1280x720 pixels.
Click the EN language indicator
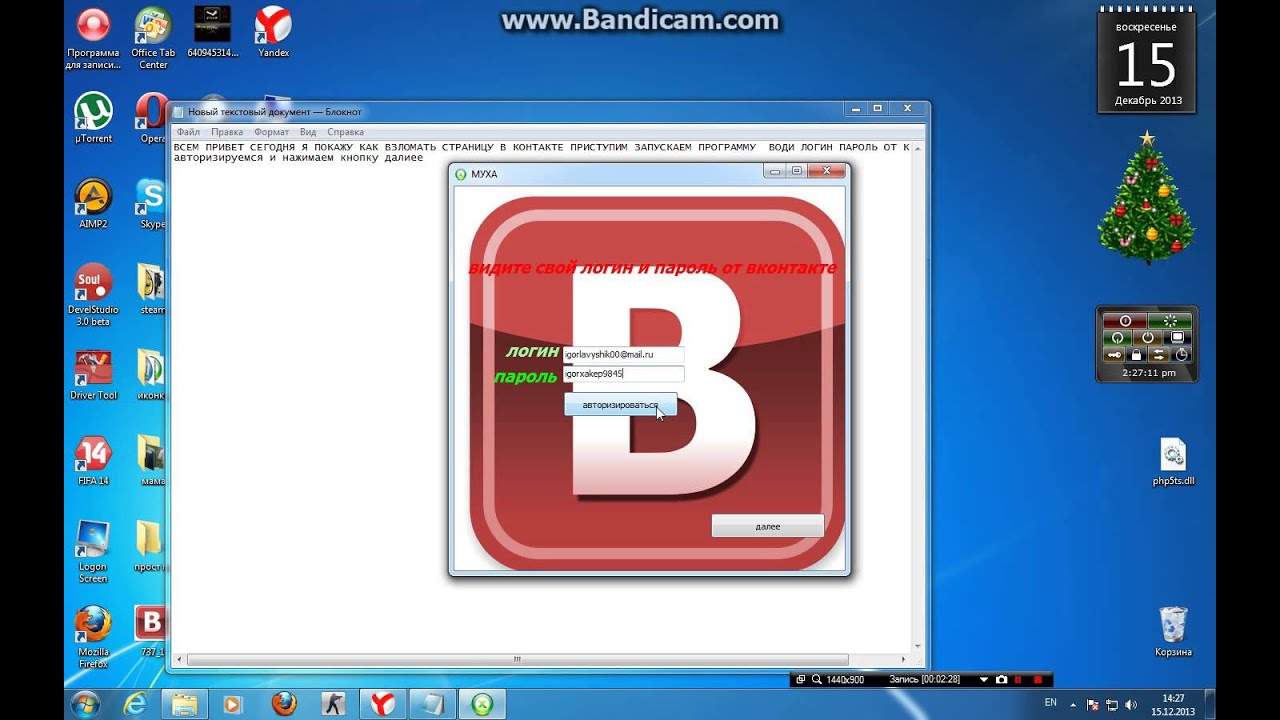click(1051, 703)
